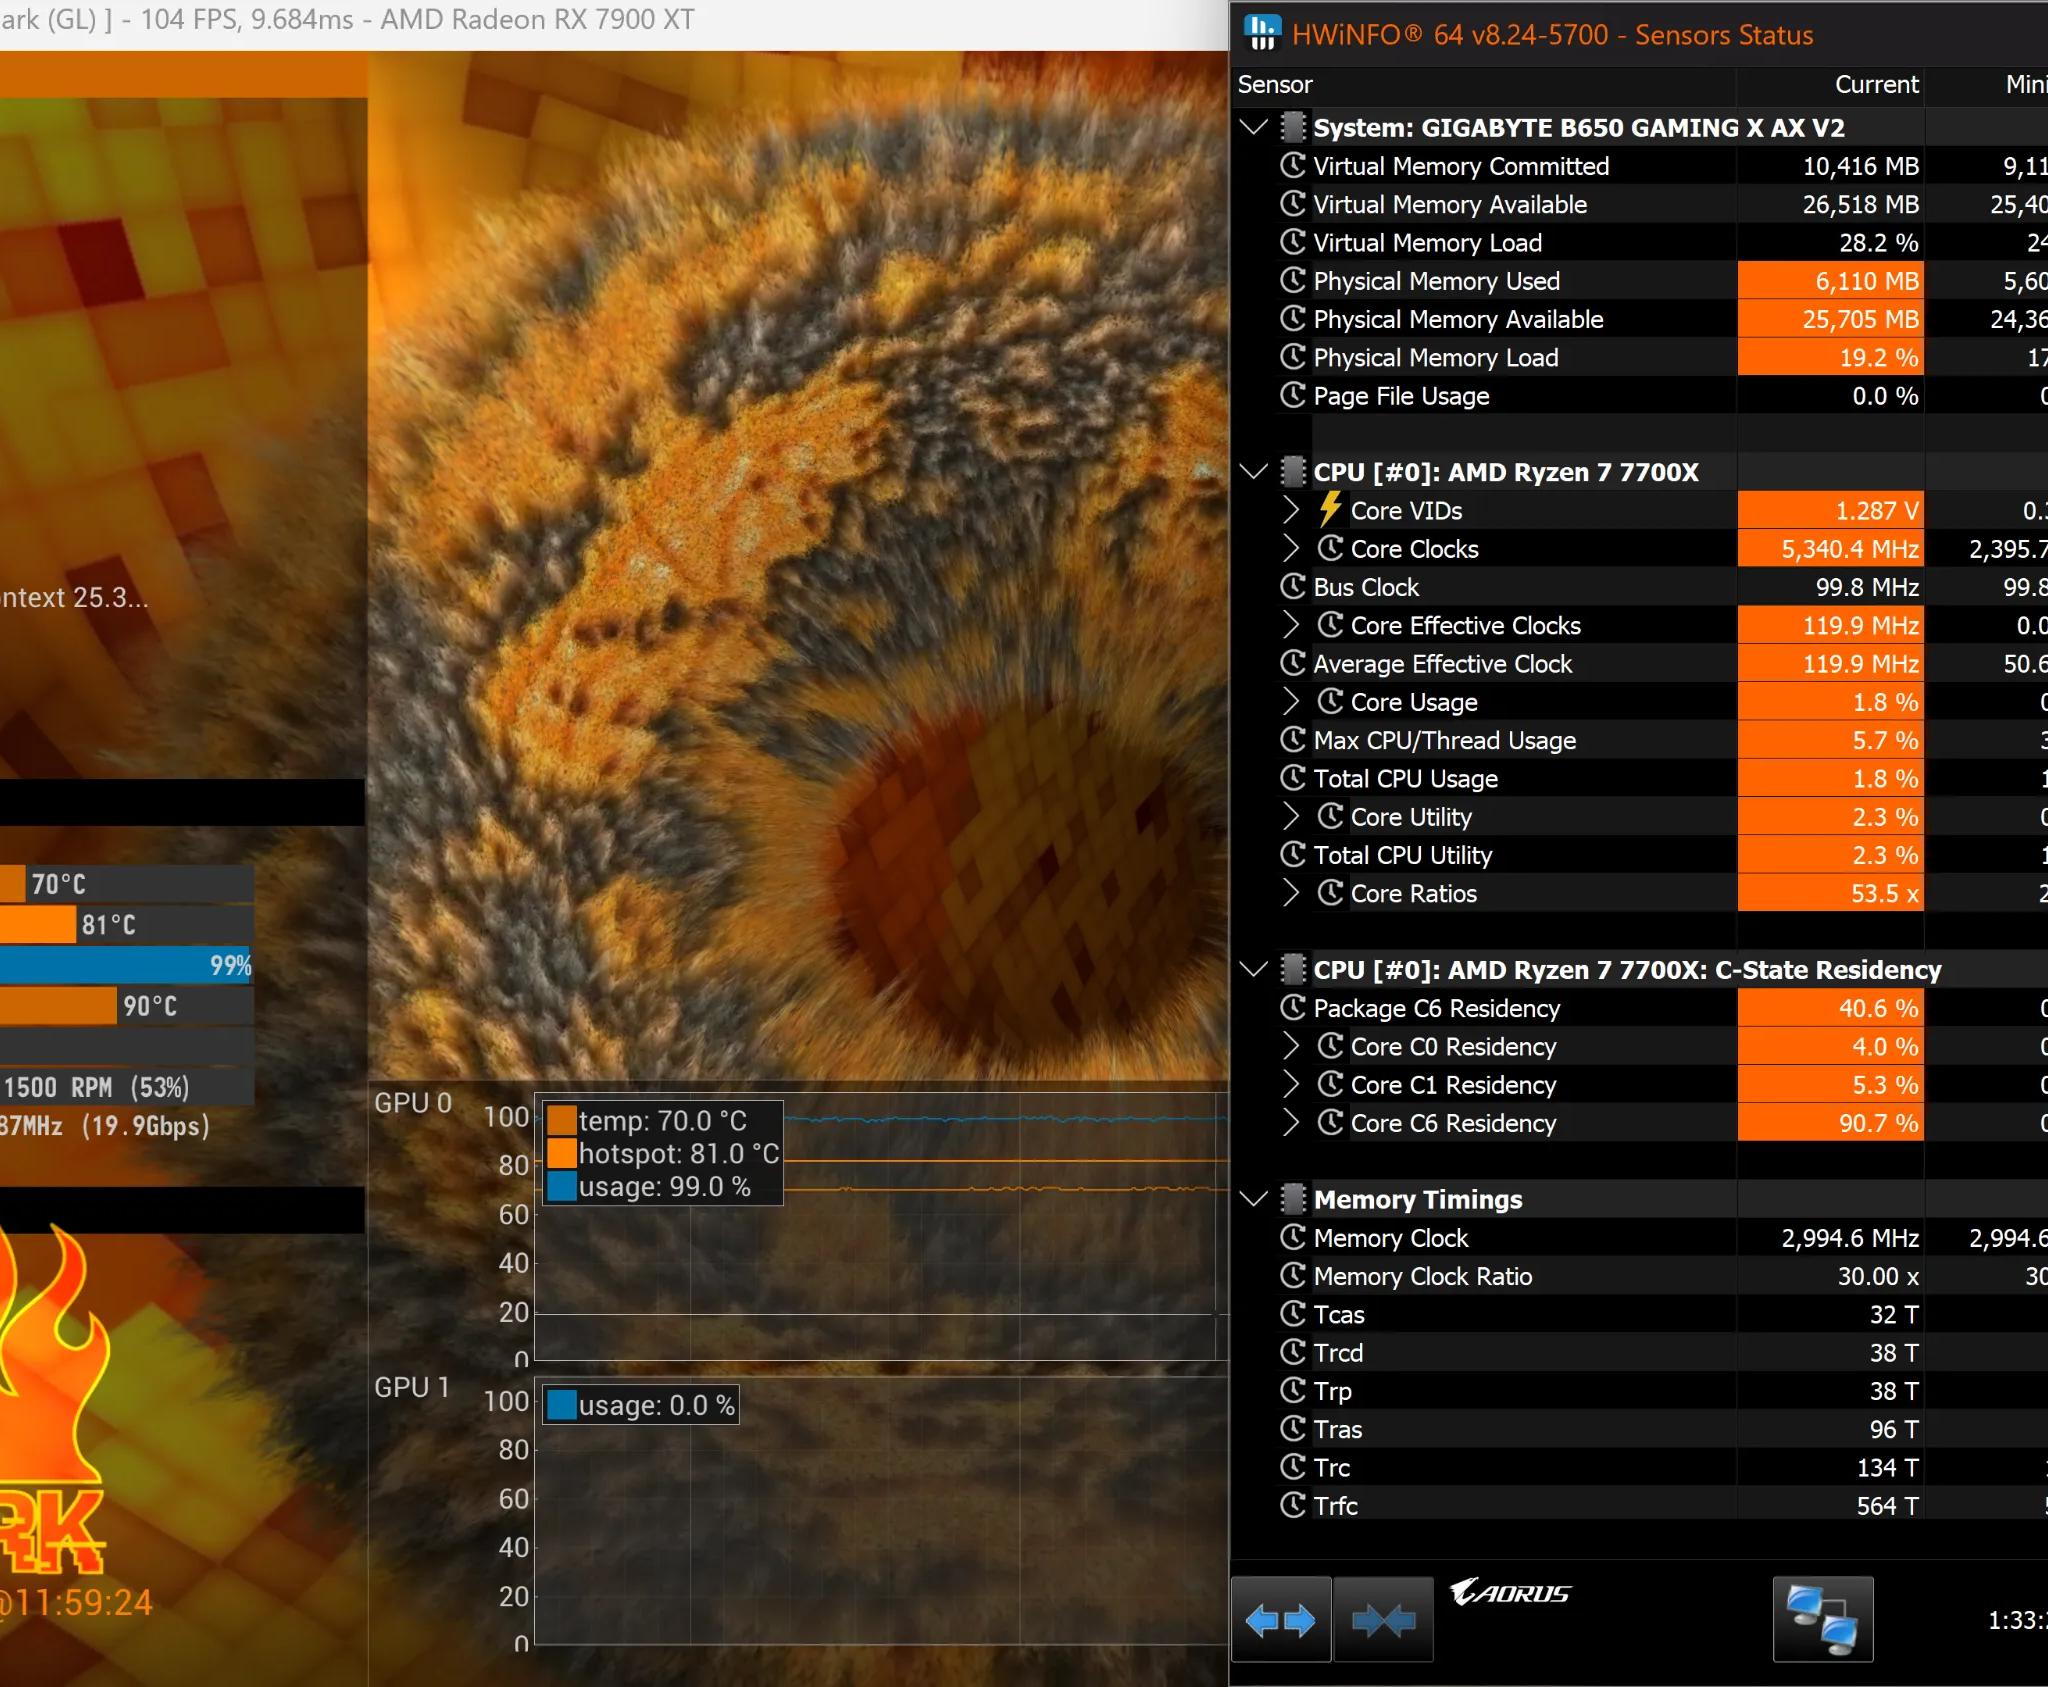Image resolution: width=2048 pixels, height=1687 pixels.
Task: Click the clock icon beside Total CPU Usage
Action: 1293,779
